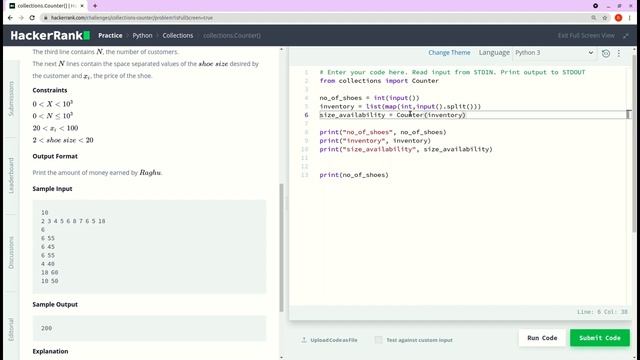Click the Sample Input code block
Viewport: 640px width, 360px height.
149,247
